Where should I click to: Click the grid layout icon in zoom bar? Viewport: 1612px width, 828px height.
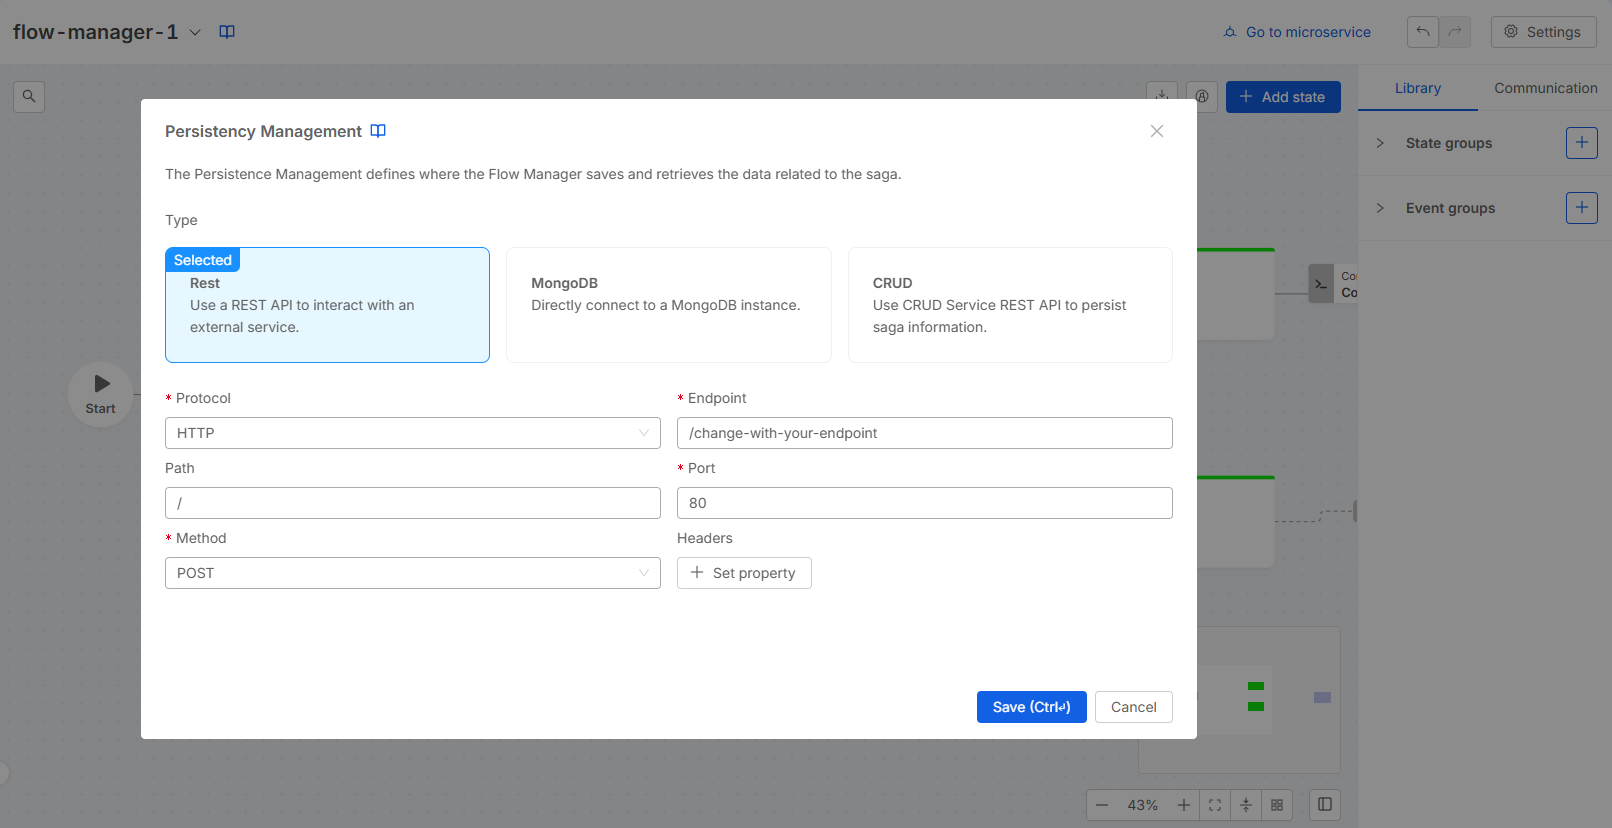click(1277, 805)
